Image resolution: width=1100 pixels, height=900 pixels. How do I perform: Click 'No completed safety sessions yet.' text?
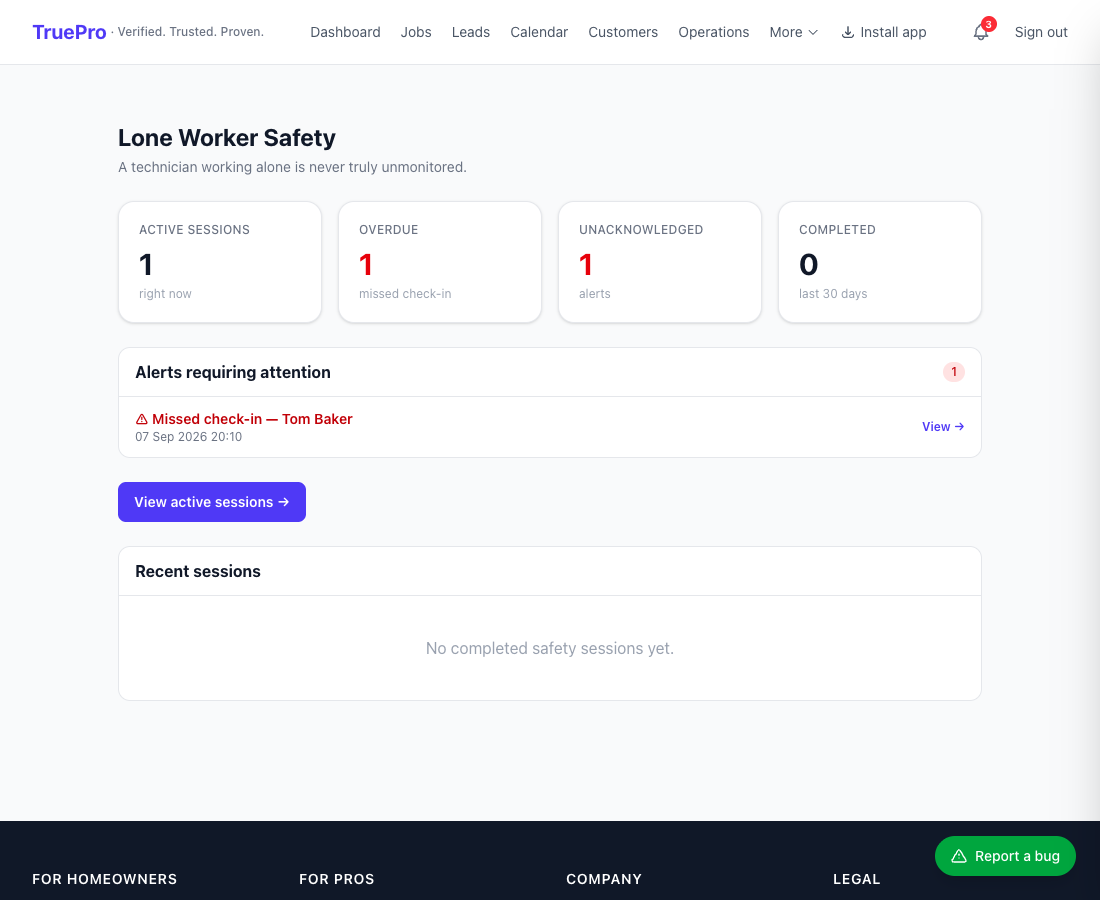(550, 648)
